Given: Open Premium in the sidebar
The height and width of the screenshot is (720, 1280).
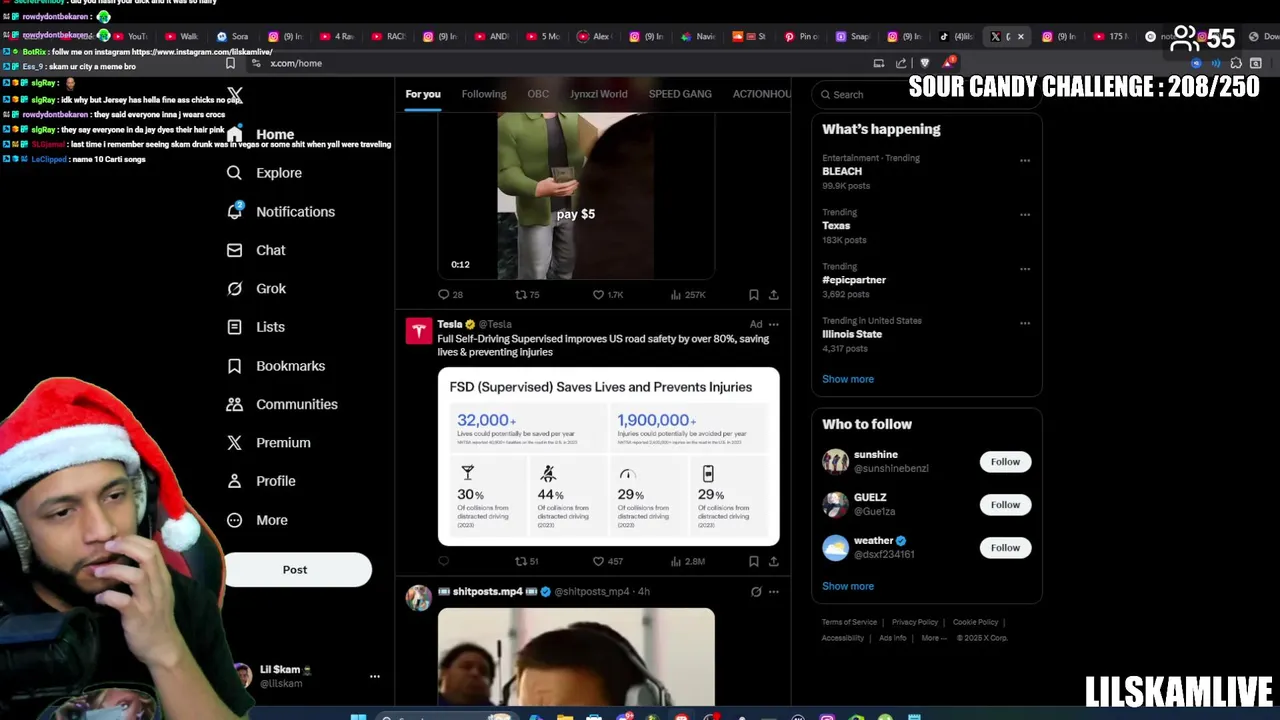Looking at the screenshot, I should [269, 443].
